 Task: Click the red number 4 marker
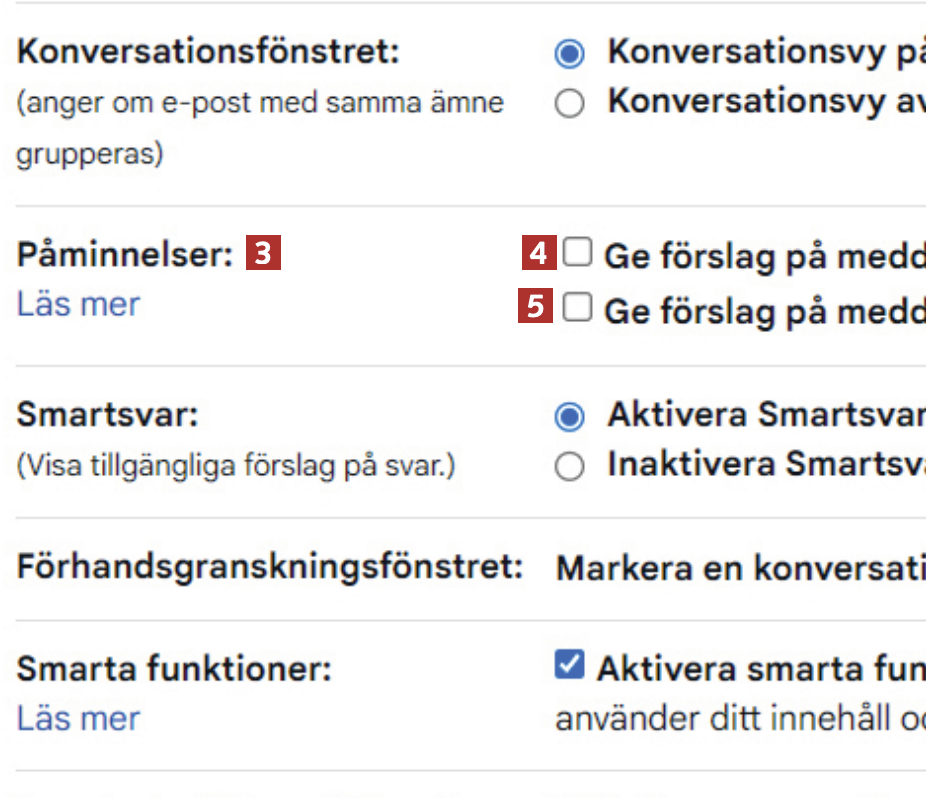(538, 254)
